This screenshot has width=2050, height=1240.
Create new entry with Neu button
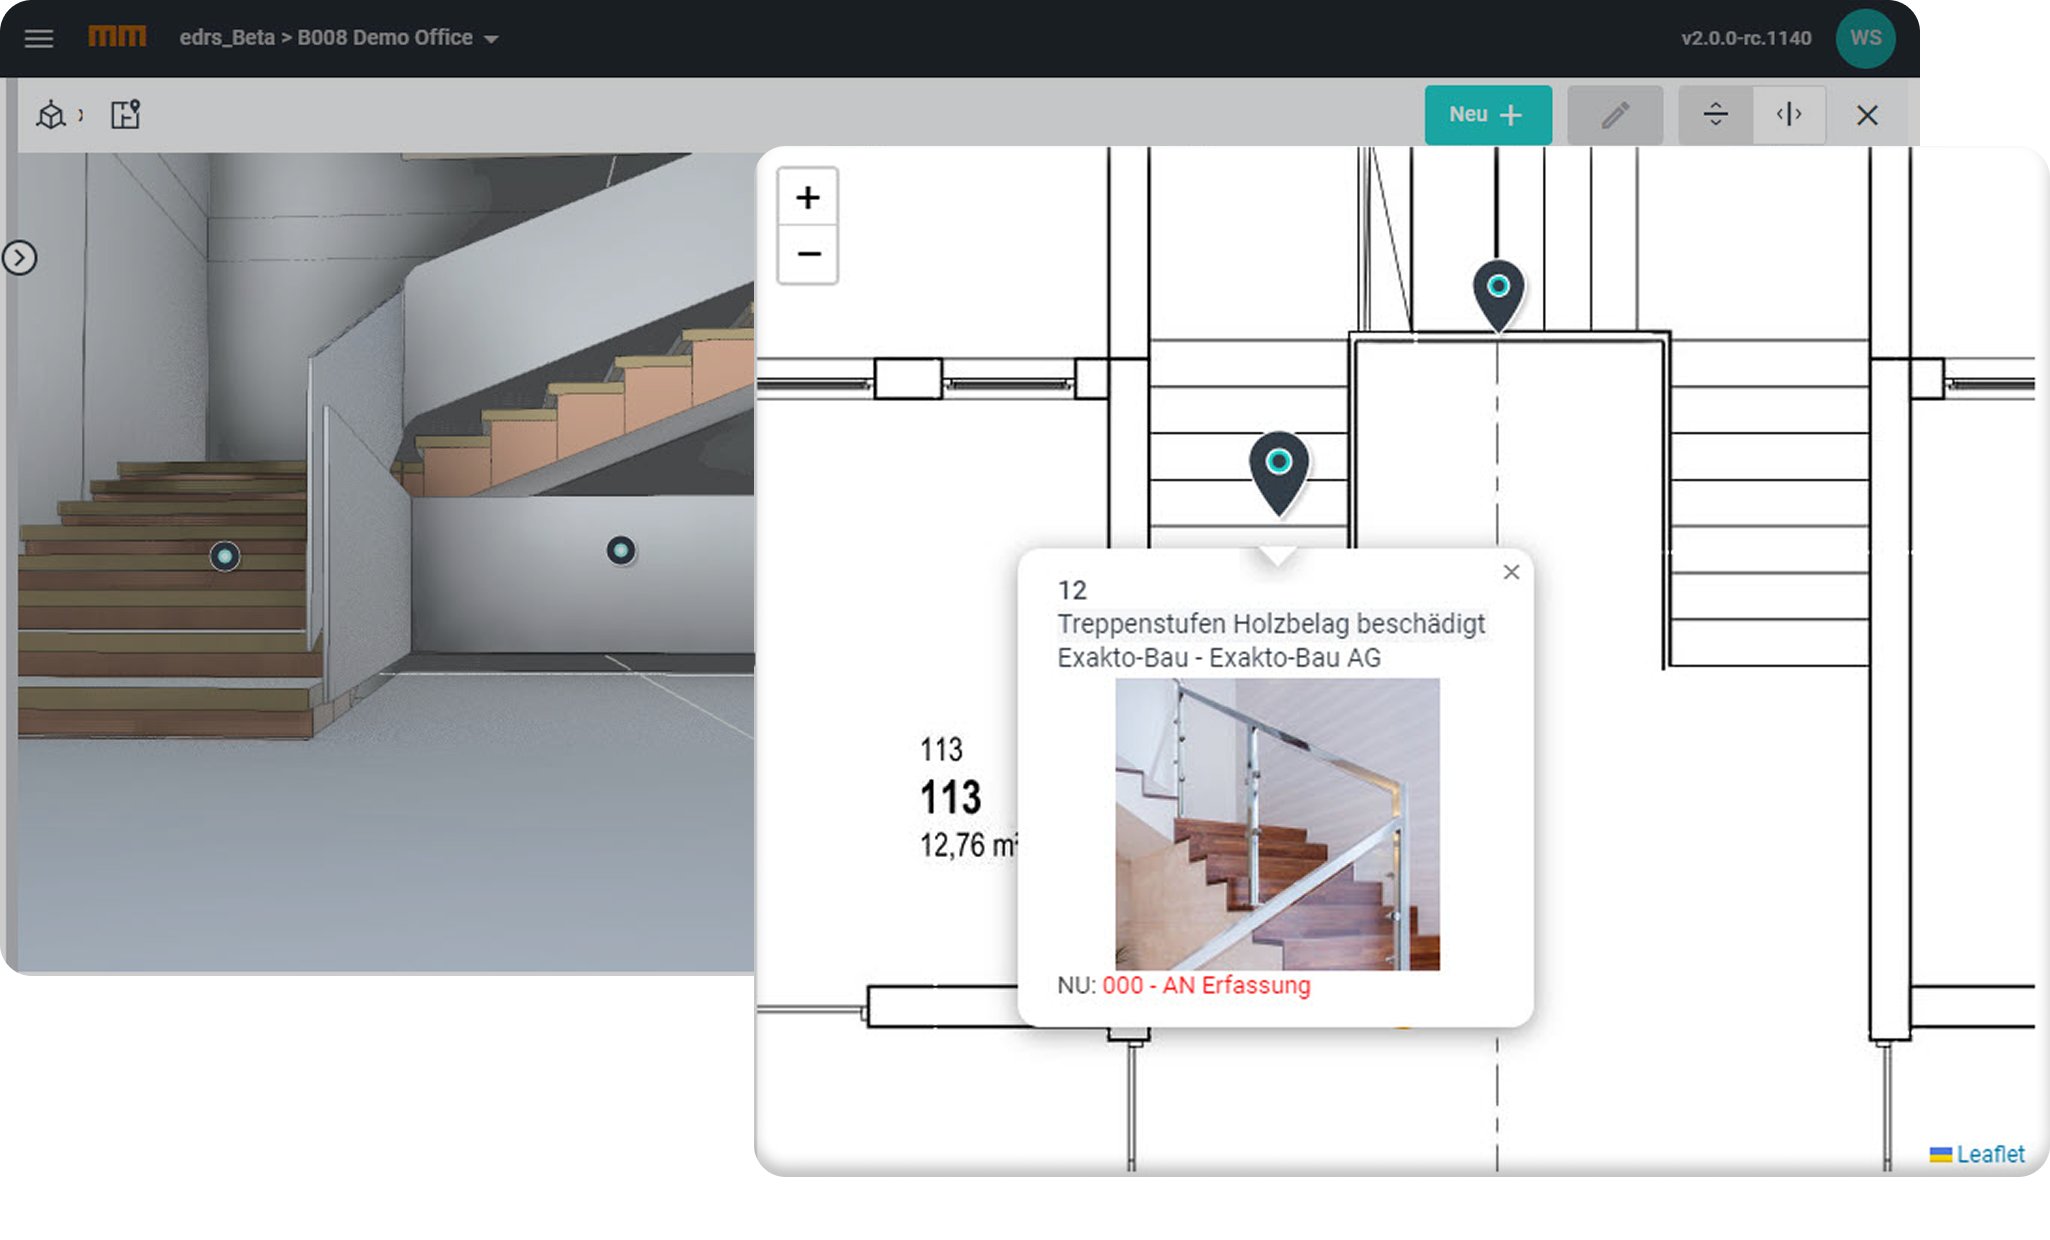point(1487,115)
